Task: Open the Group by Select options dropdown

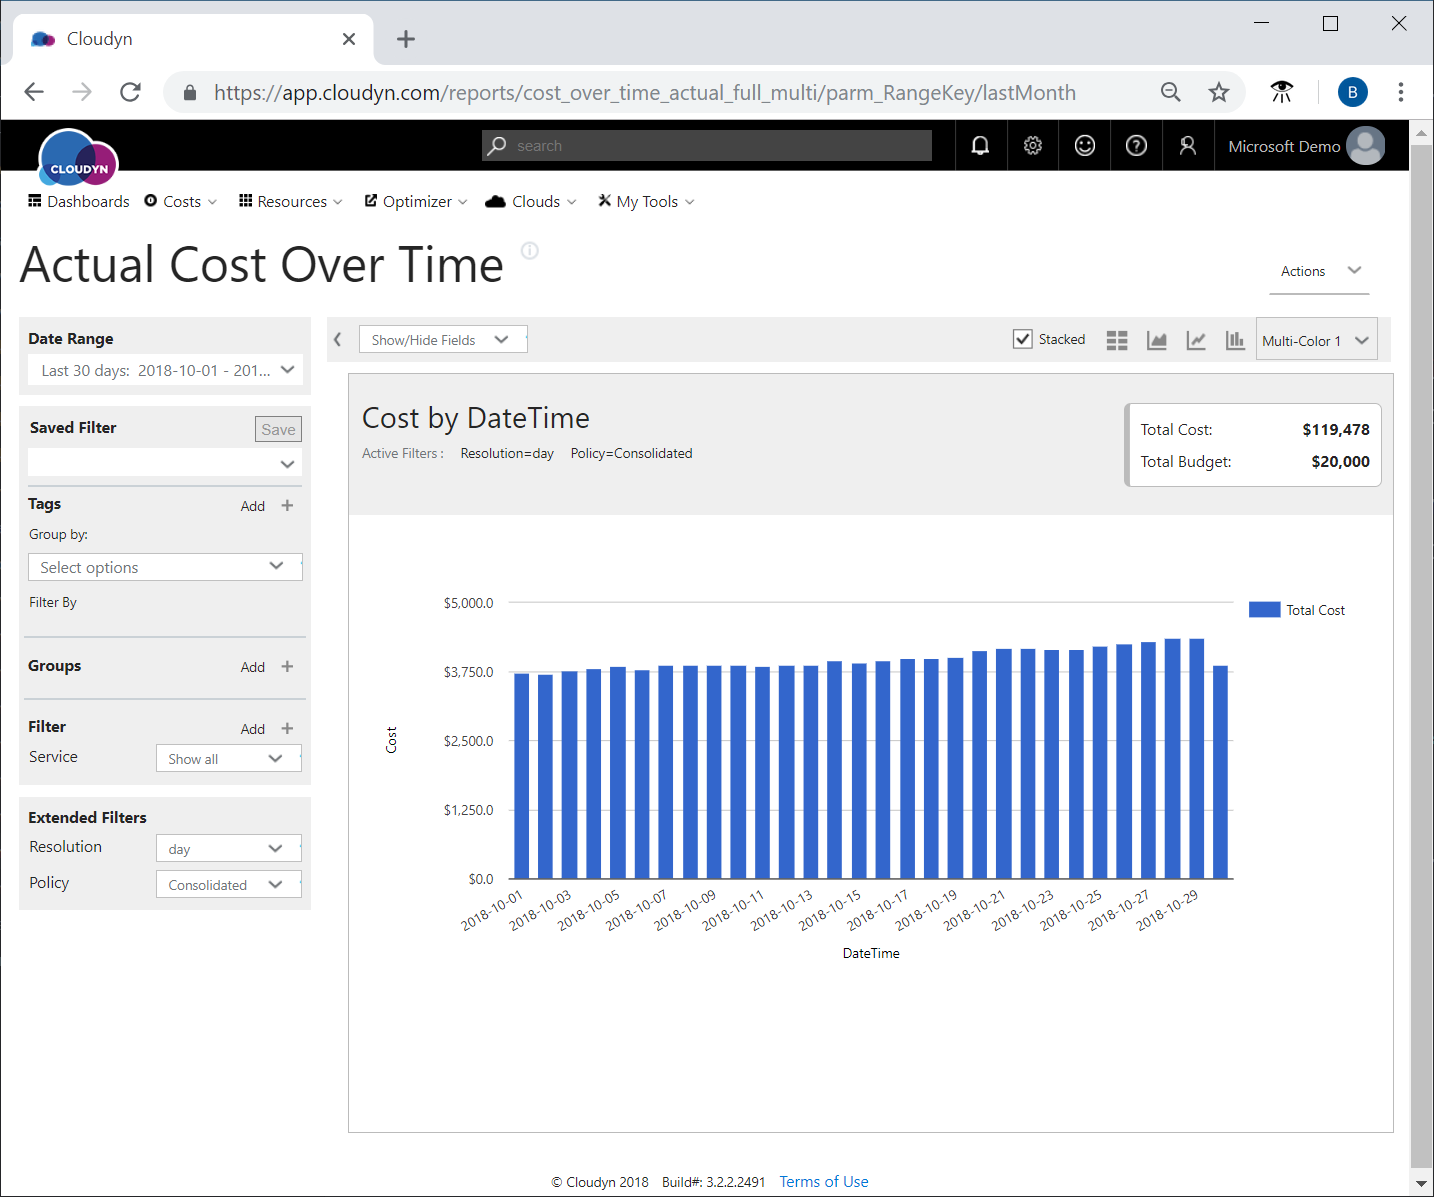Action: (165, 567)
